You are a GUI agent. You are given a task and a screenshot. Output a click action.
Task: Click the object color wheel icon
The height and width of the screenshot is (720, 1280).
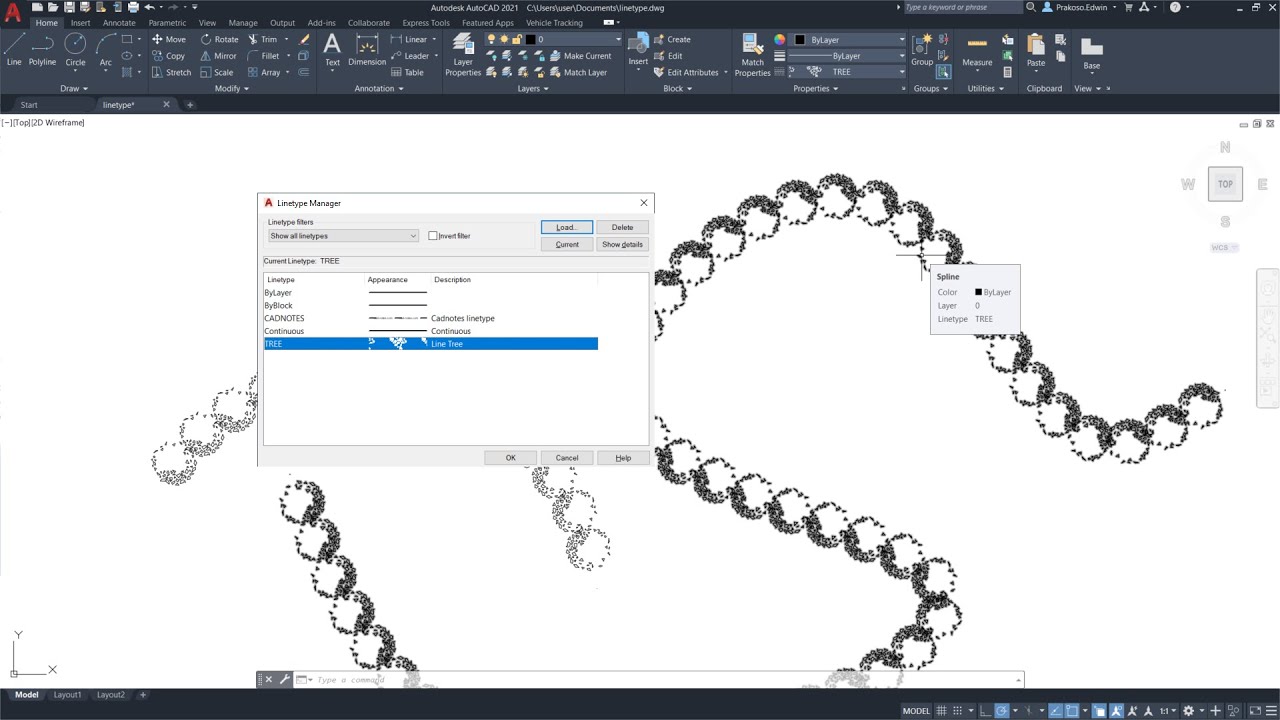point(780,40)
